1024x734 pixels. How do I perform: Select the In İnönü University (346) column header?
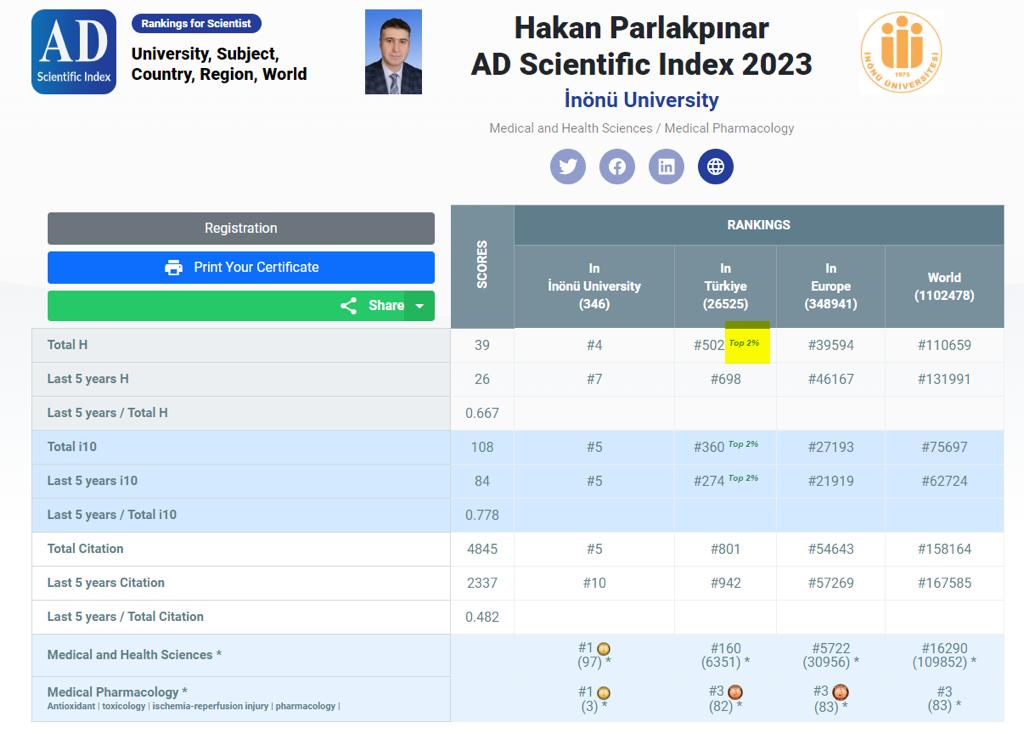(x=594, y=287)
